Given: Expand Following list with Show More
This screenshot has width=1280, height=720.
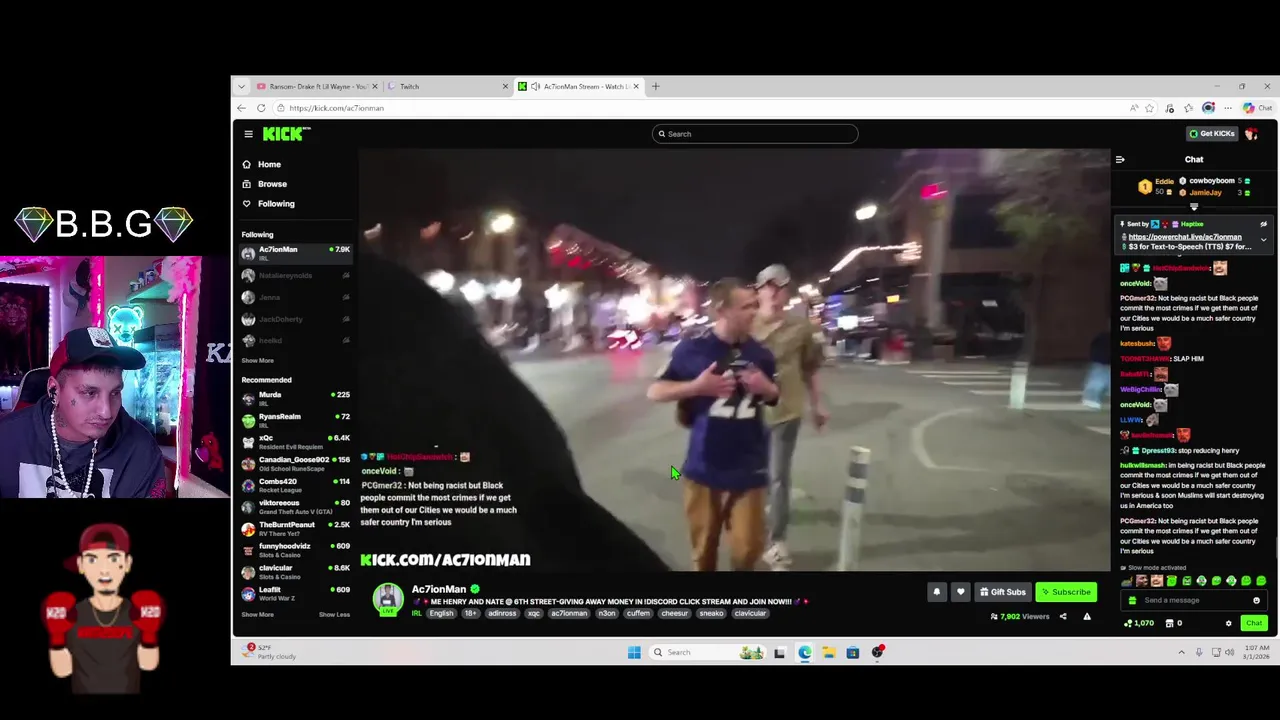Looking at the screenshot, I should pos(257,360).
